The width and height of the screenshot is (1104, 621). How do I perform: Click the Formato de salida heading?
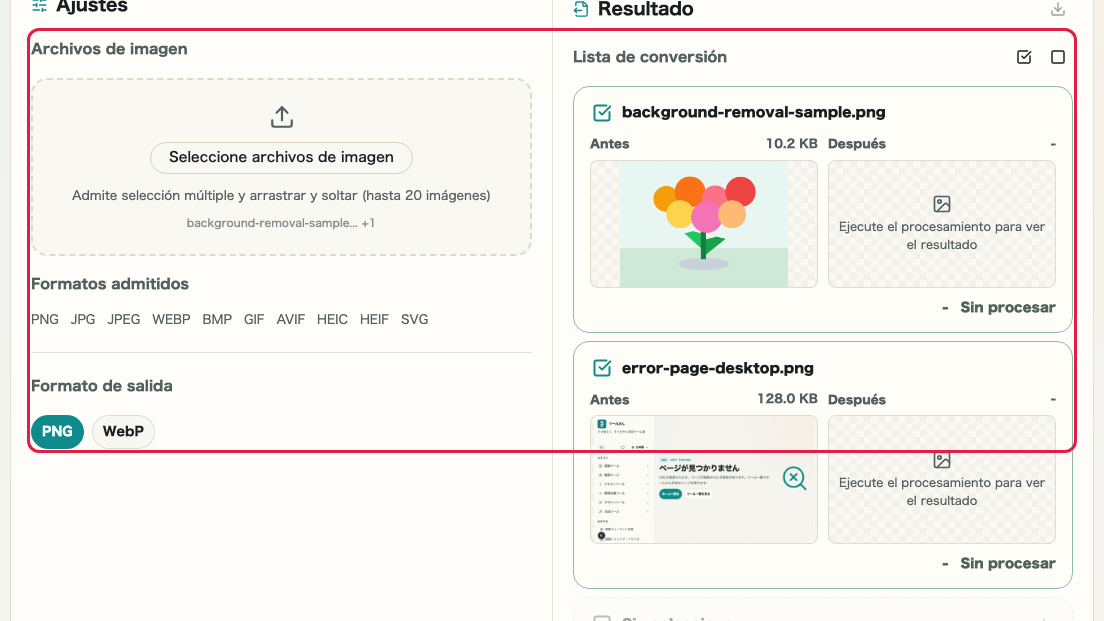[101, 386]
